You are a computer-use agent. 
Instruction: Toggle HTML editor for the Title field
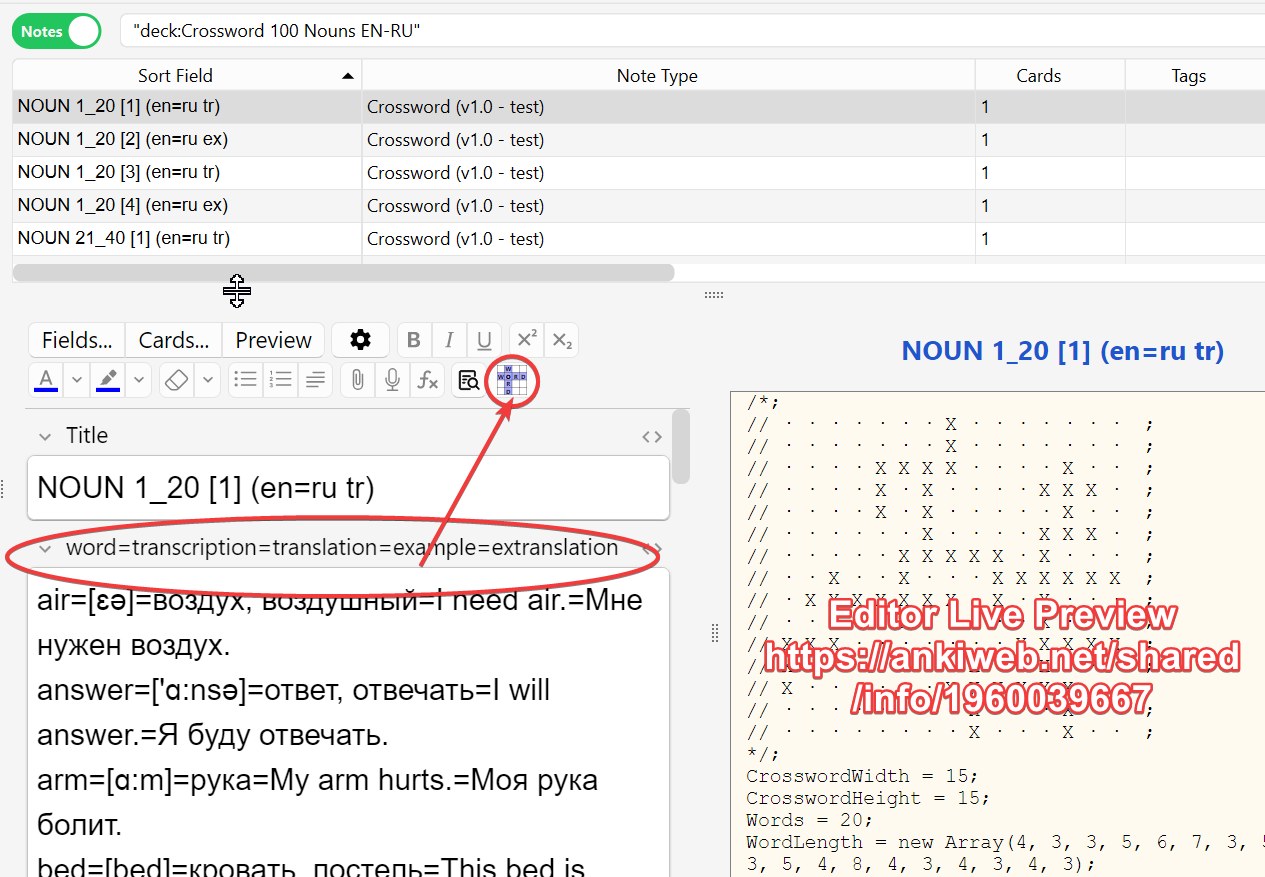pos(652,436)
